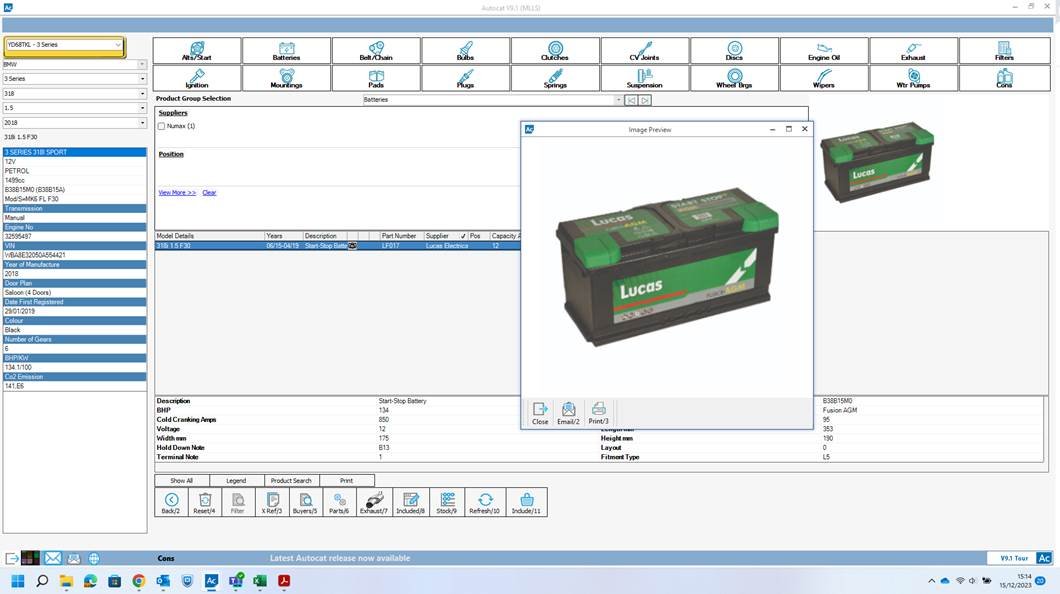1060x594 pixels.
Task: Click the Include/11 basket button
Action: tap(526, 503)
